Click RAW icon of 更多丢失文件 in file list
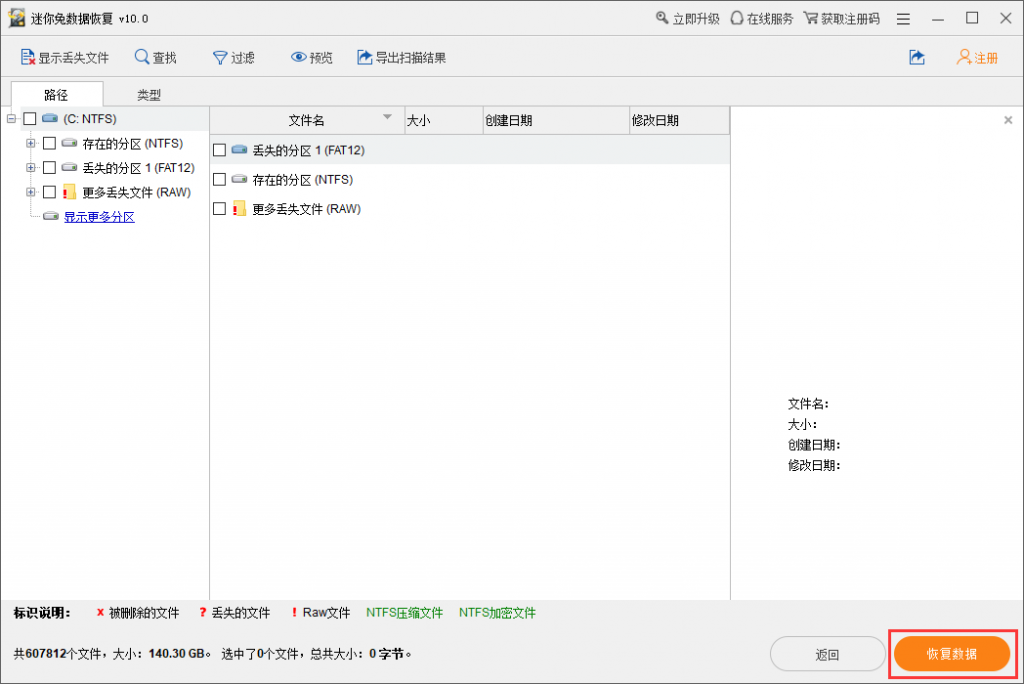1024x684 pixels. point(239,208)
